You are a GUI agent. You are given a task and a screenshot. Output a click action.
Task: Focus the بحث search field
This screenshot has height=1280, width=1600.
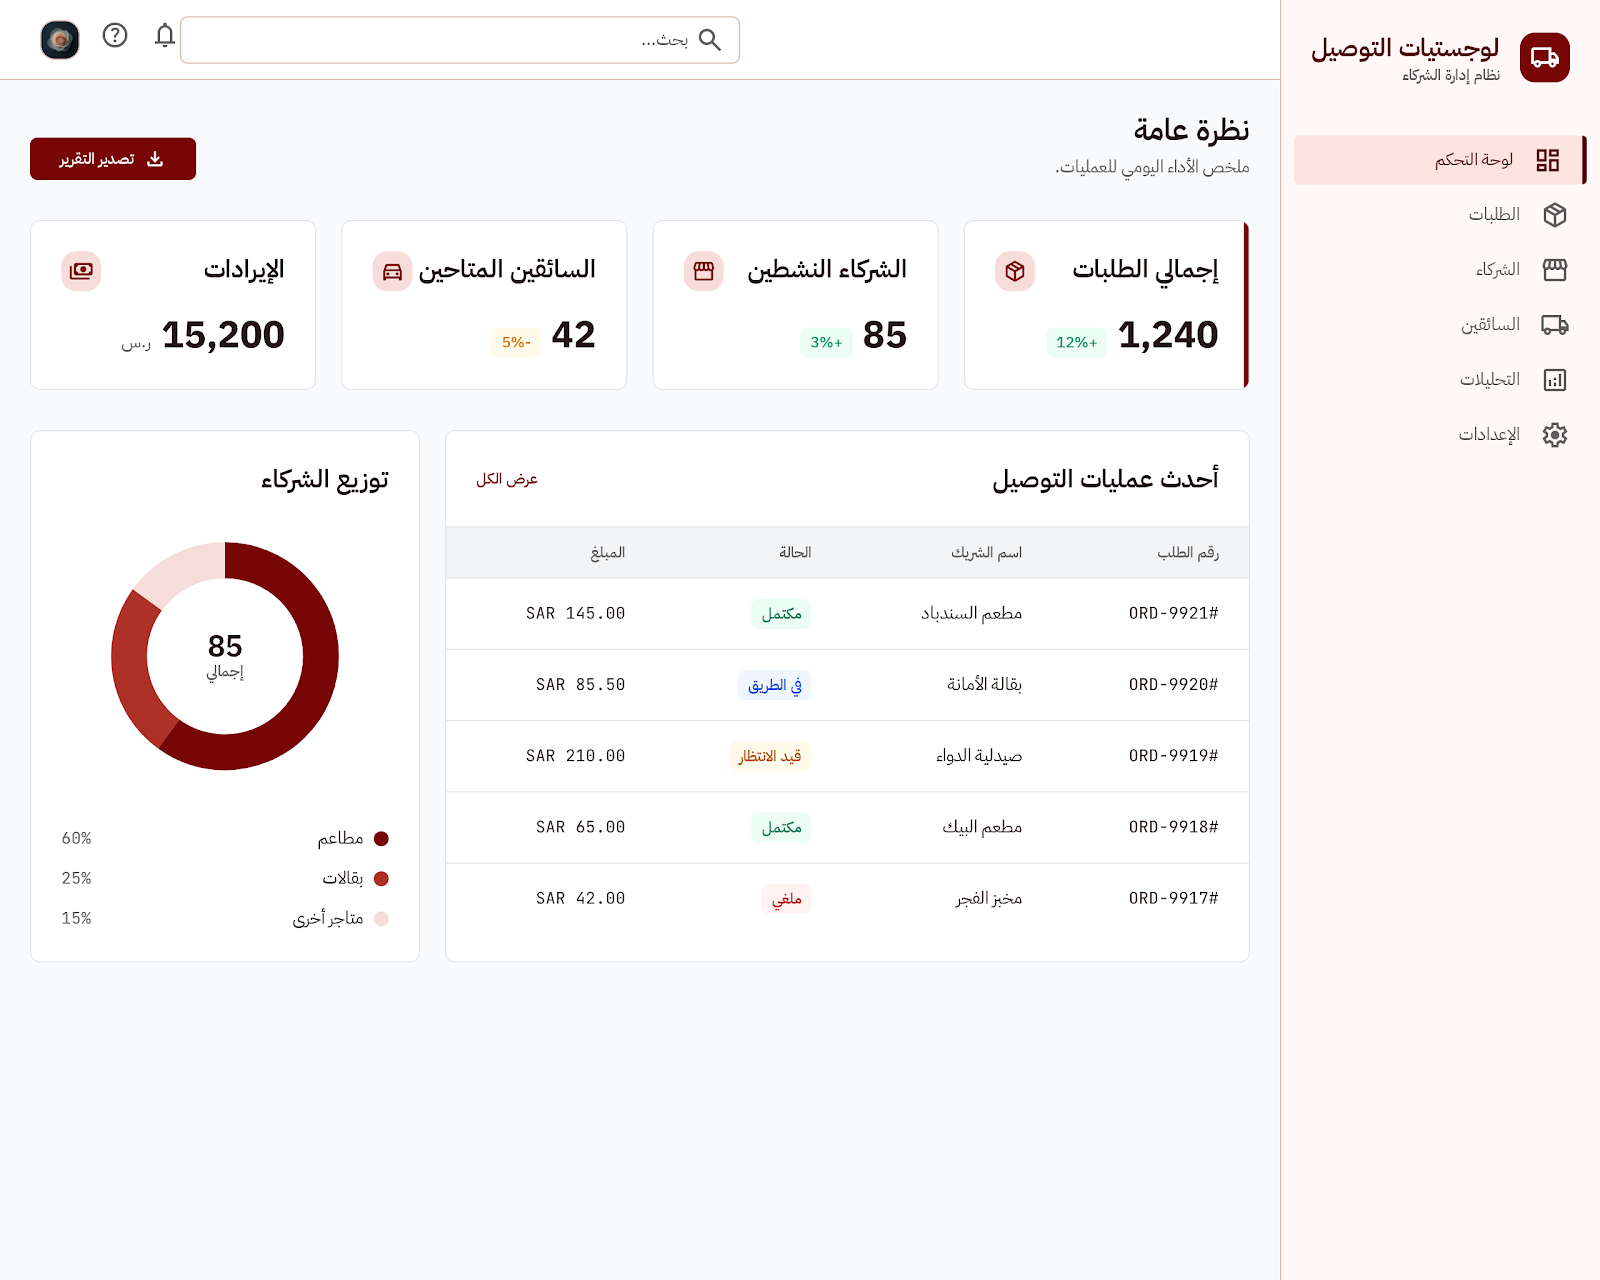coord(460,40)
